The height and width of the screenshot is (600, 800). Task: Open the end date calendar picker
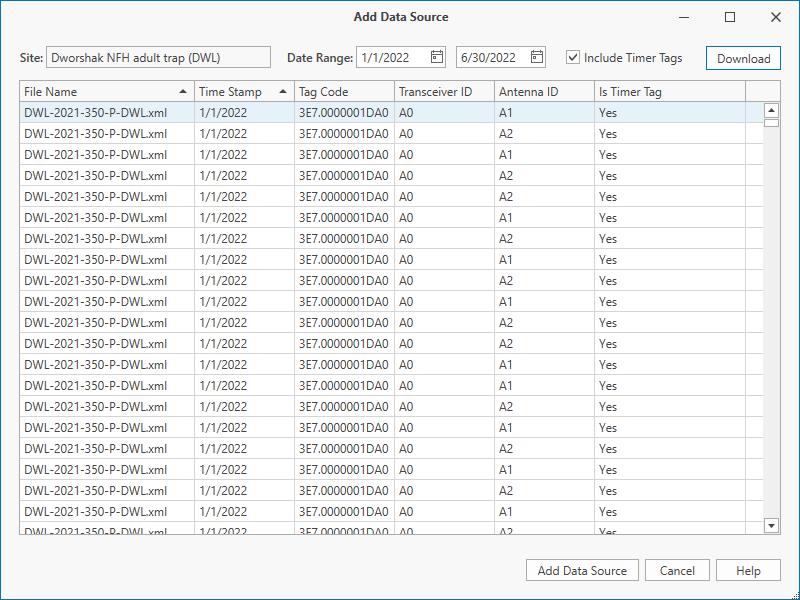[537, 57]
